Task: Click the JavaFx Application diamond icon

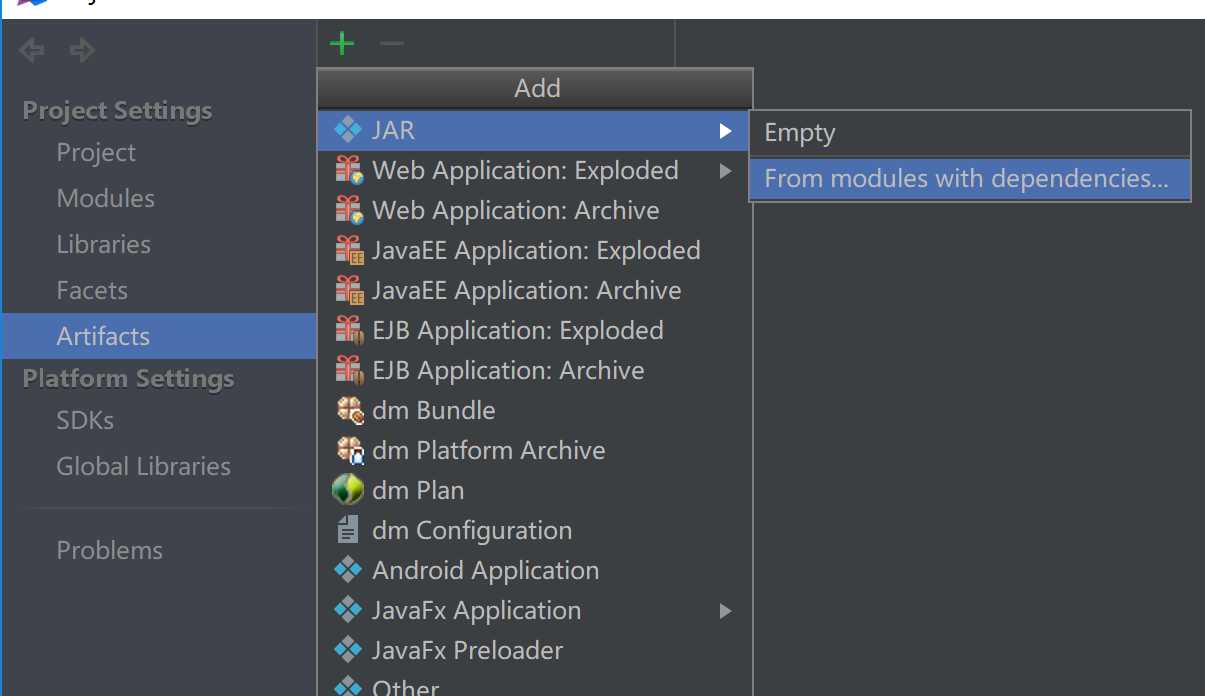Action: [x=348, y=610]
